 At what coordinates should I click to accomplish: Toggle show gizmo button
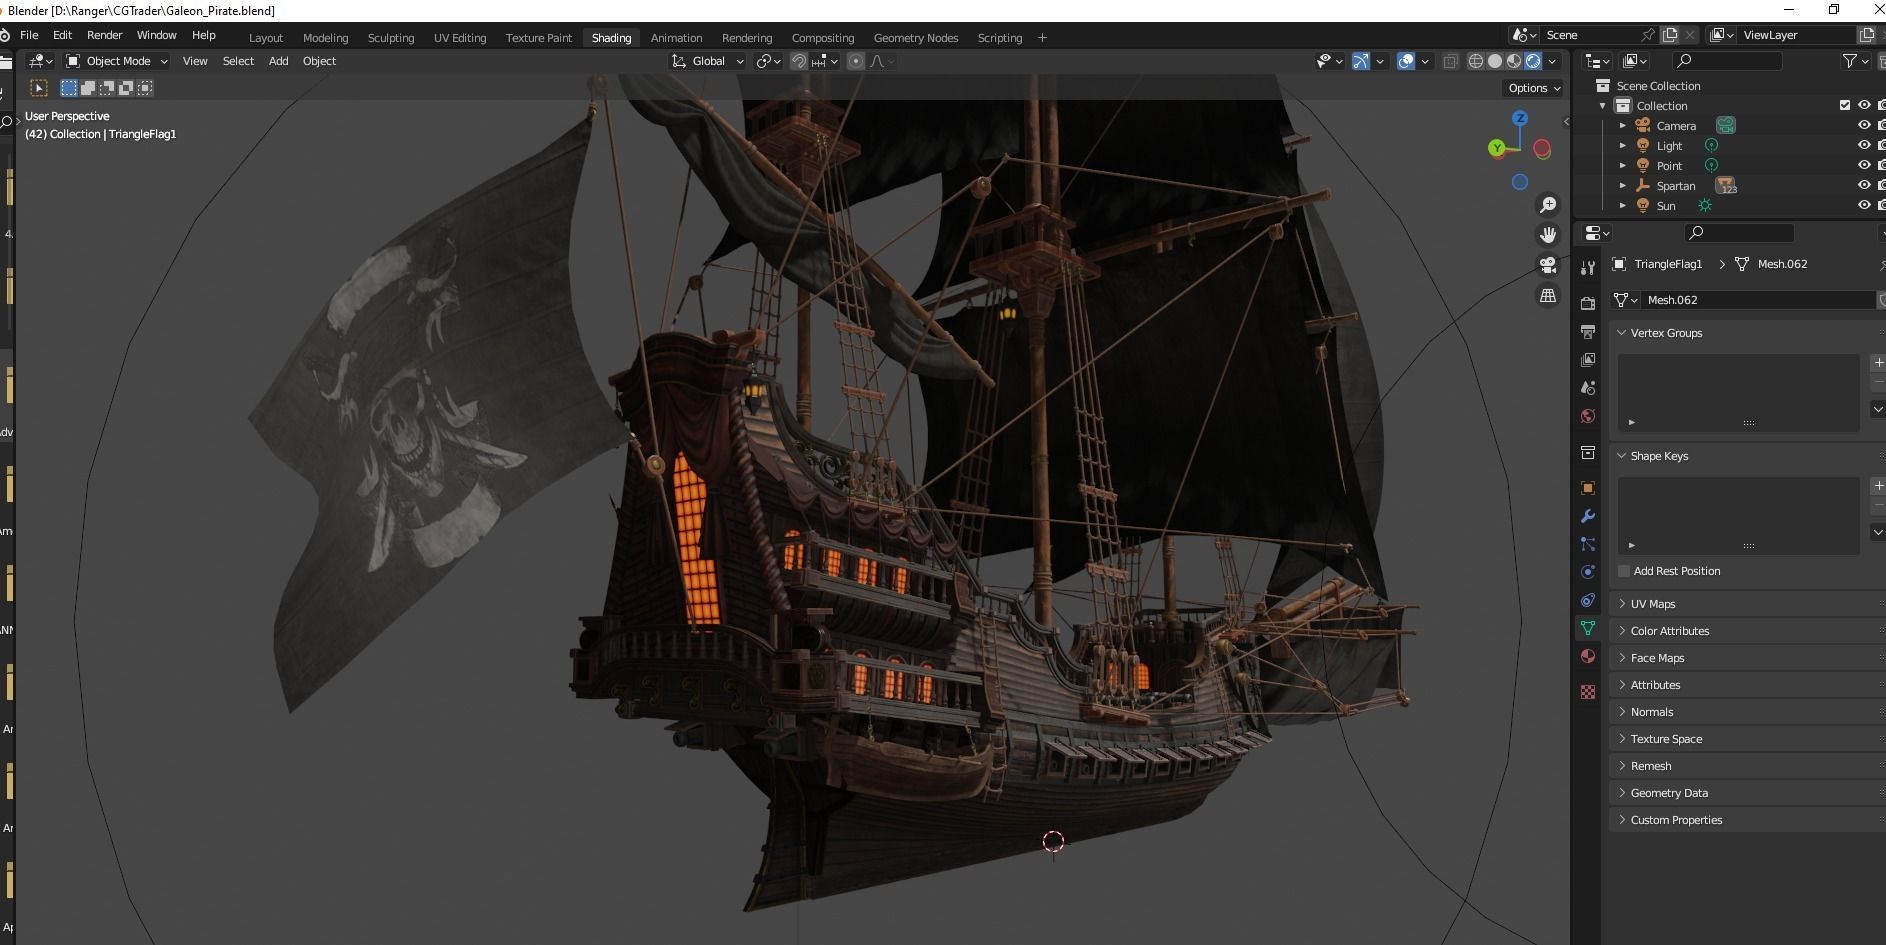tap(1361, 61)
